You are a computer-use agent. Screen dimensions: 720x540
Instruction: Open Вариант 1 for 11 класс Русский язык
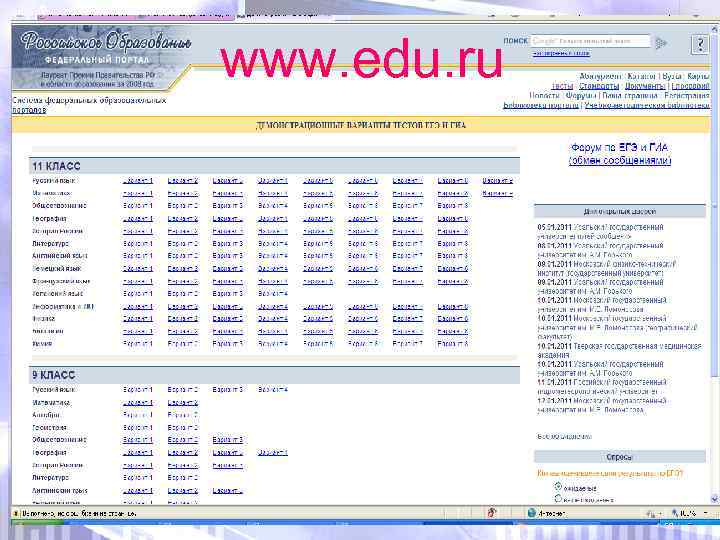coord(138,180)
